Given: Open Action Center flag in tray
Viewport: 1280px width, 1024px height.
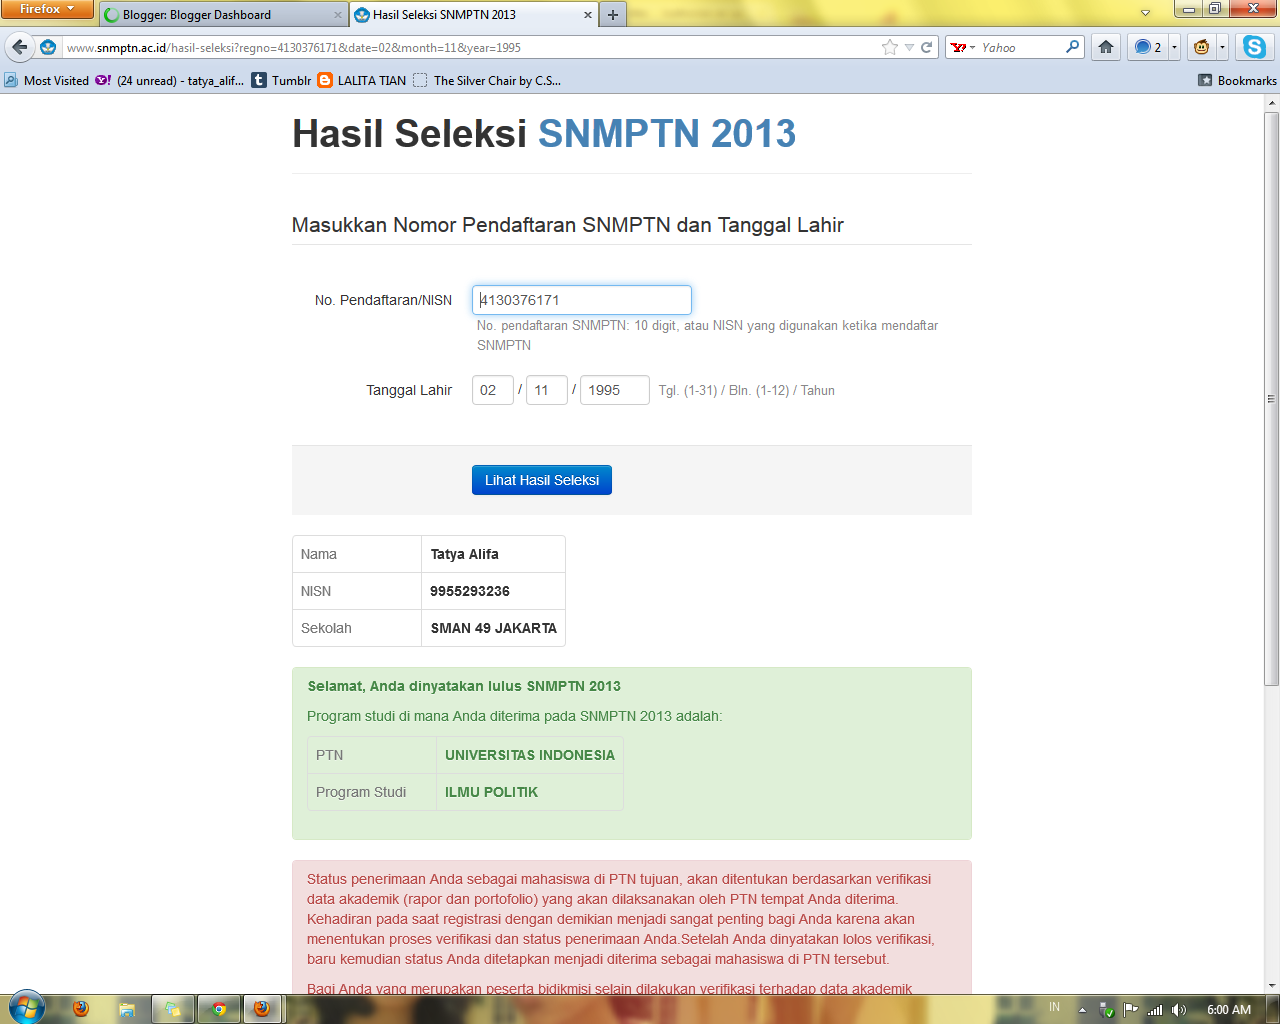Looking at the screenshot, I should coord(1131,1009).
